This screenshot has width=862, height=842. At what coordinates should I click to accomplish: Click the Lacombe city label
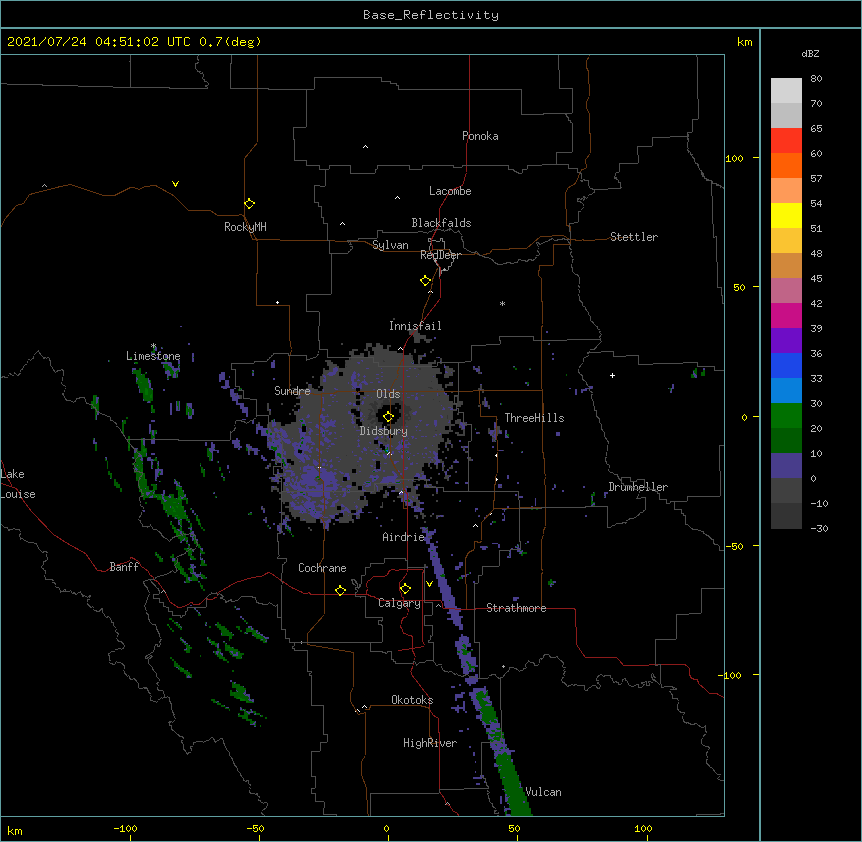450,191
